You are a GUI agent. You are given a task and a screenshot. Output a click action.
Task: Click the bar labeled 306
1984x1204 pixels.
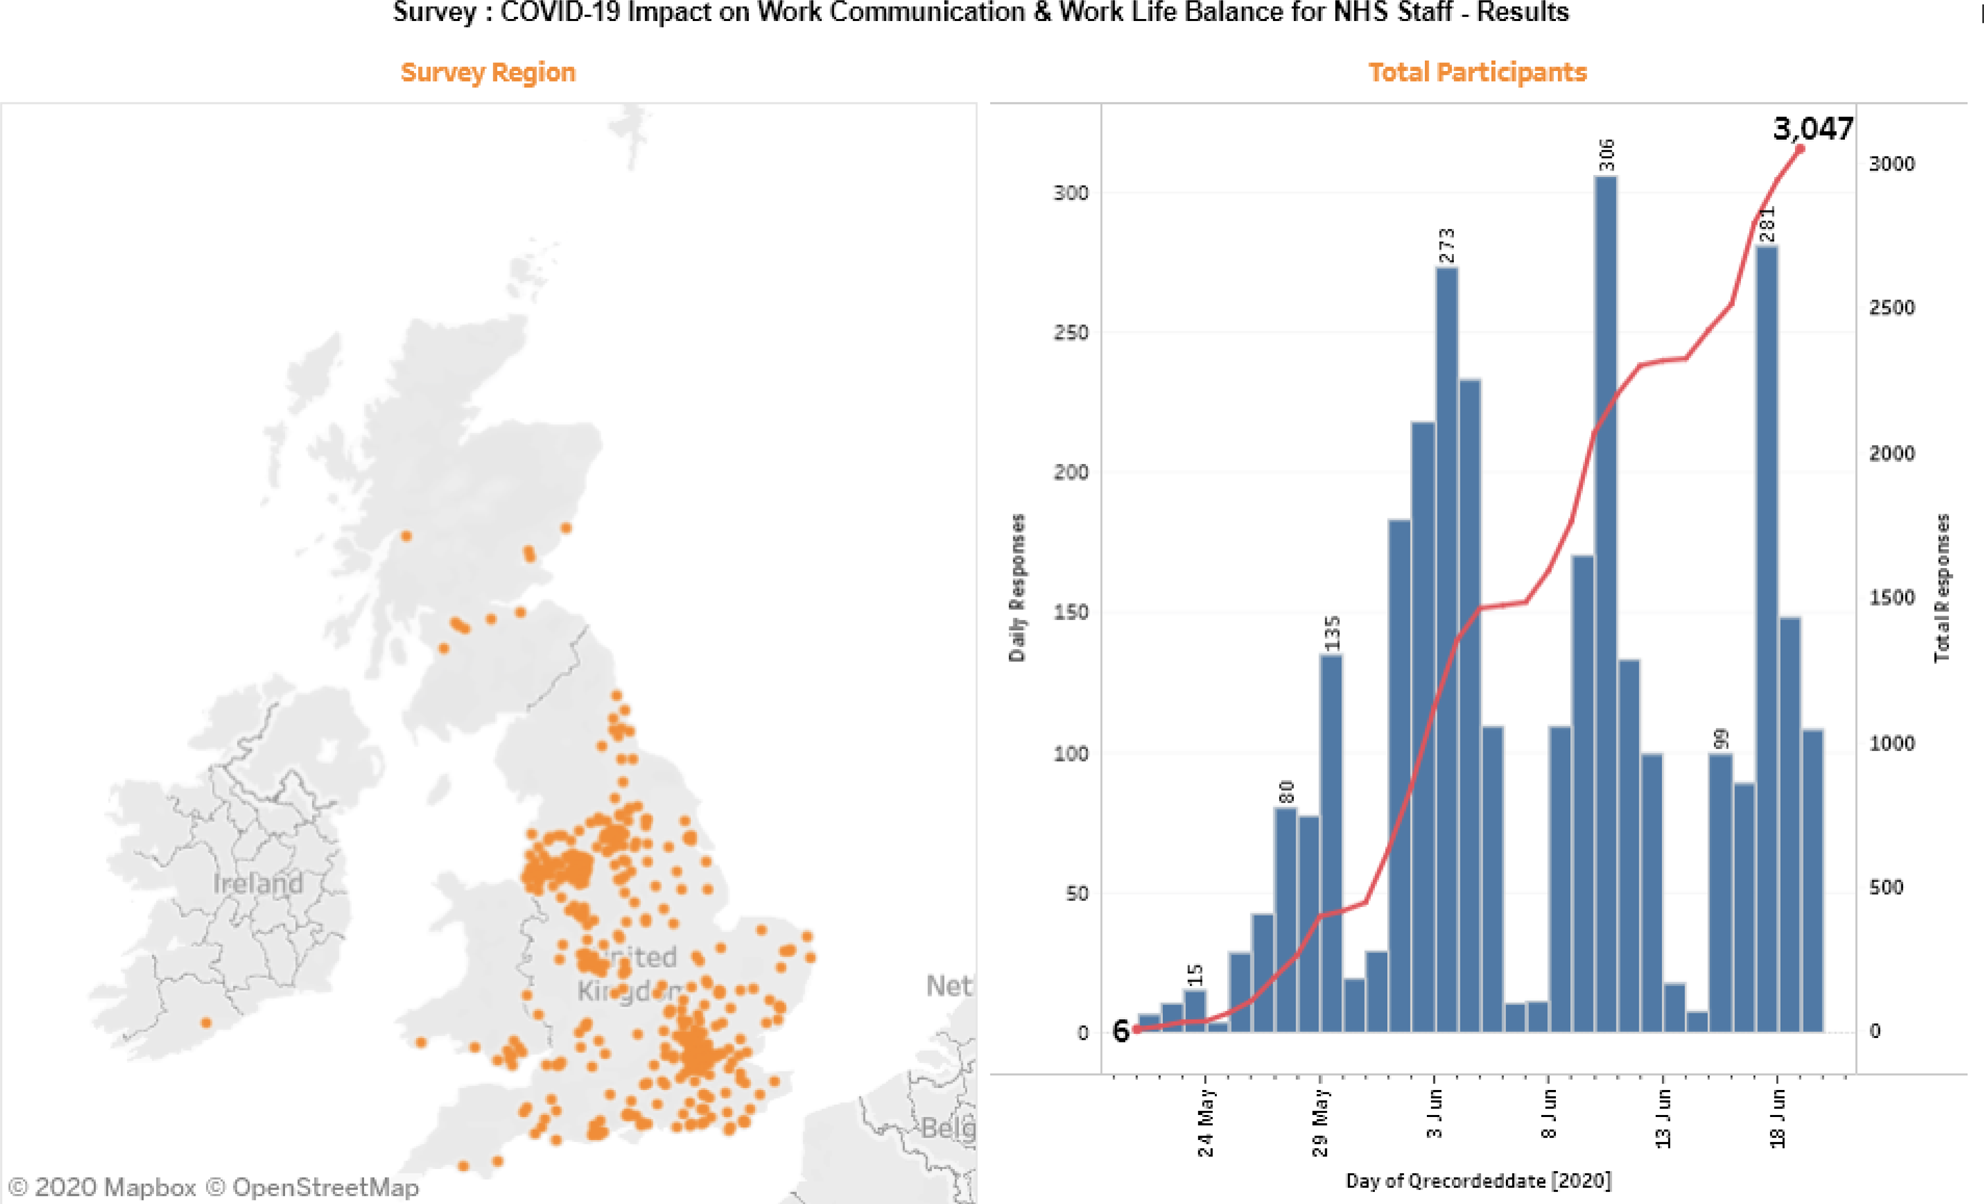tap(1605, 604)
